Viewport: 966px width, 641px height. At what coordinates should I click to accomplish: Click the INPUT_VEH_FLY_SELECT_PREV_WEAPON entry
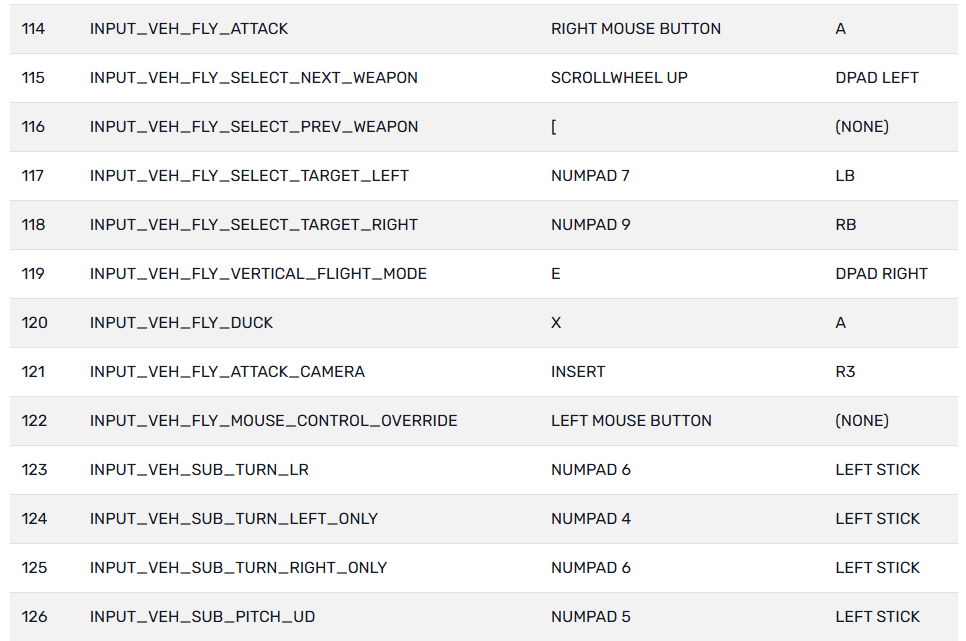(x=254, y=127)
